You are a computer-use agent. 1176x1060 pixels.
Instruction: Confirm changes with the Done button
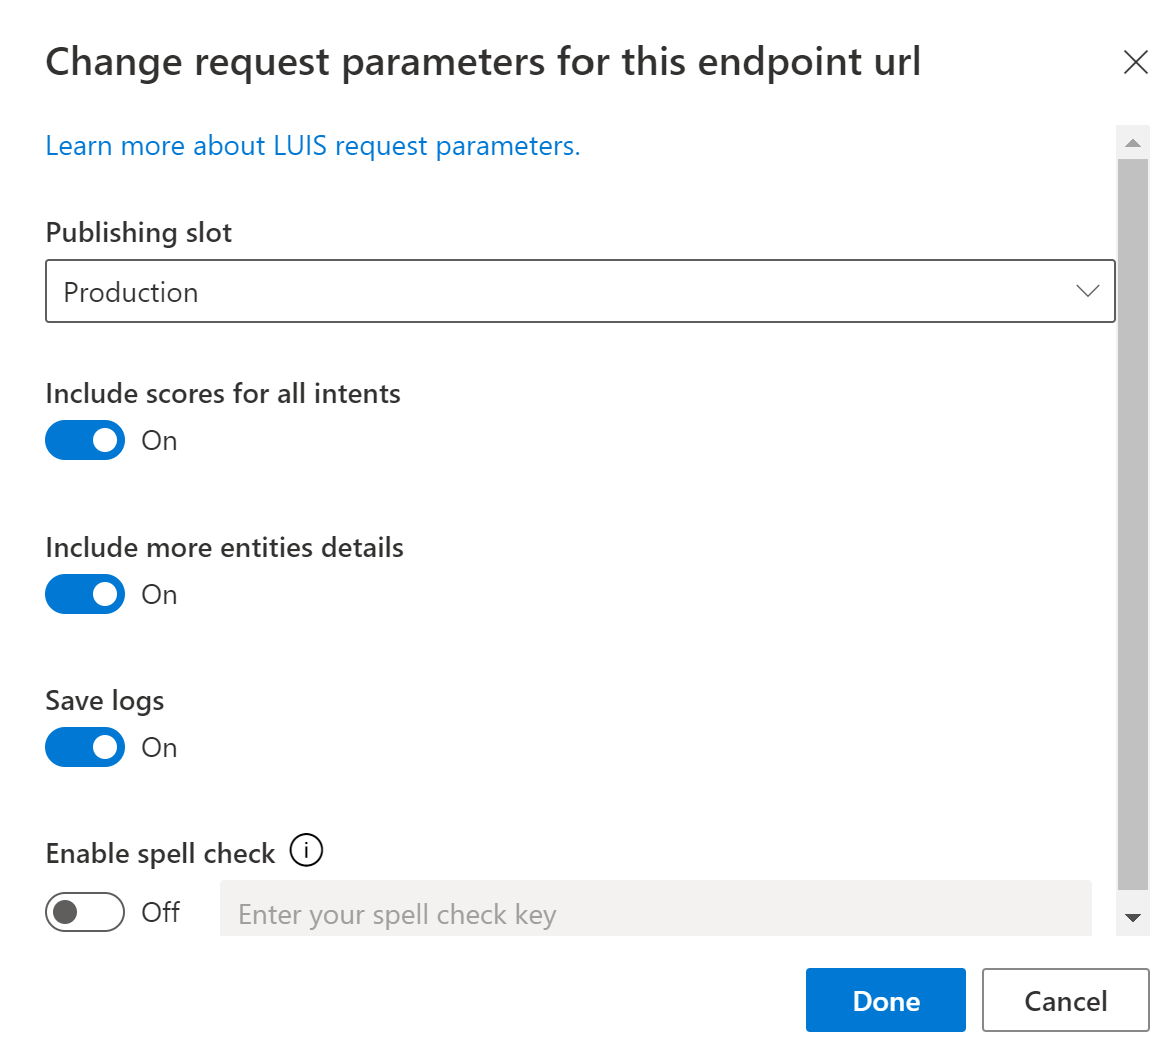tap(886, 1000)
